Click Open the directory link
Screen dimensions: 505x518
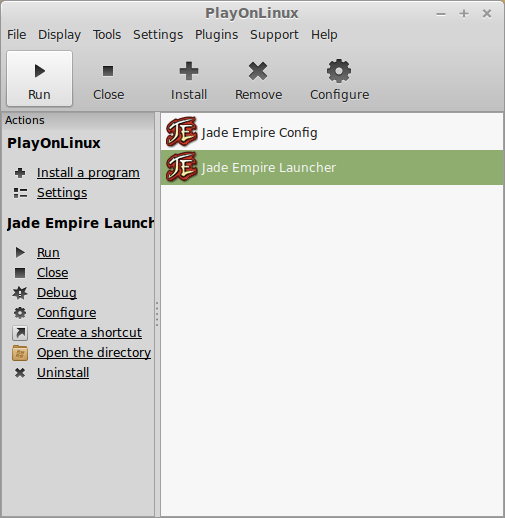[94, 353]
